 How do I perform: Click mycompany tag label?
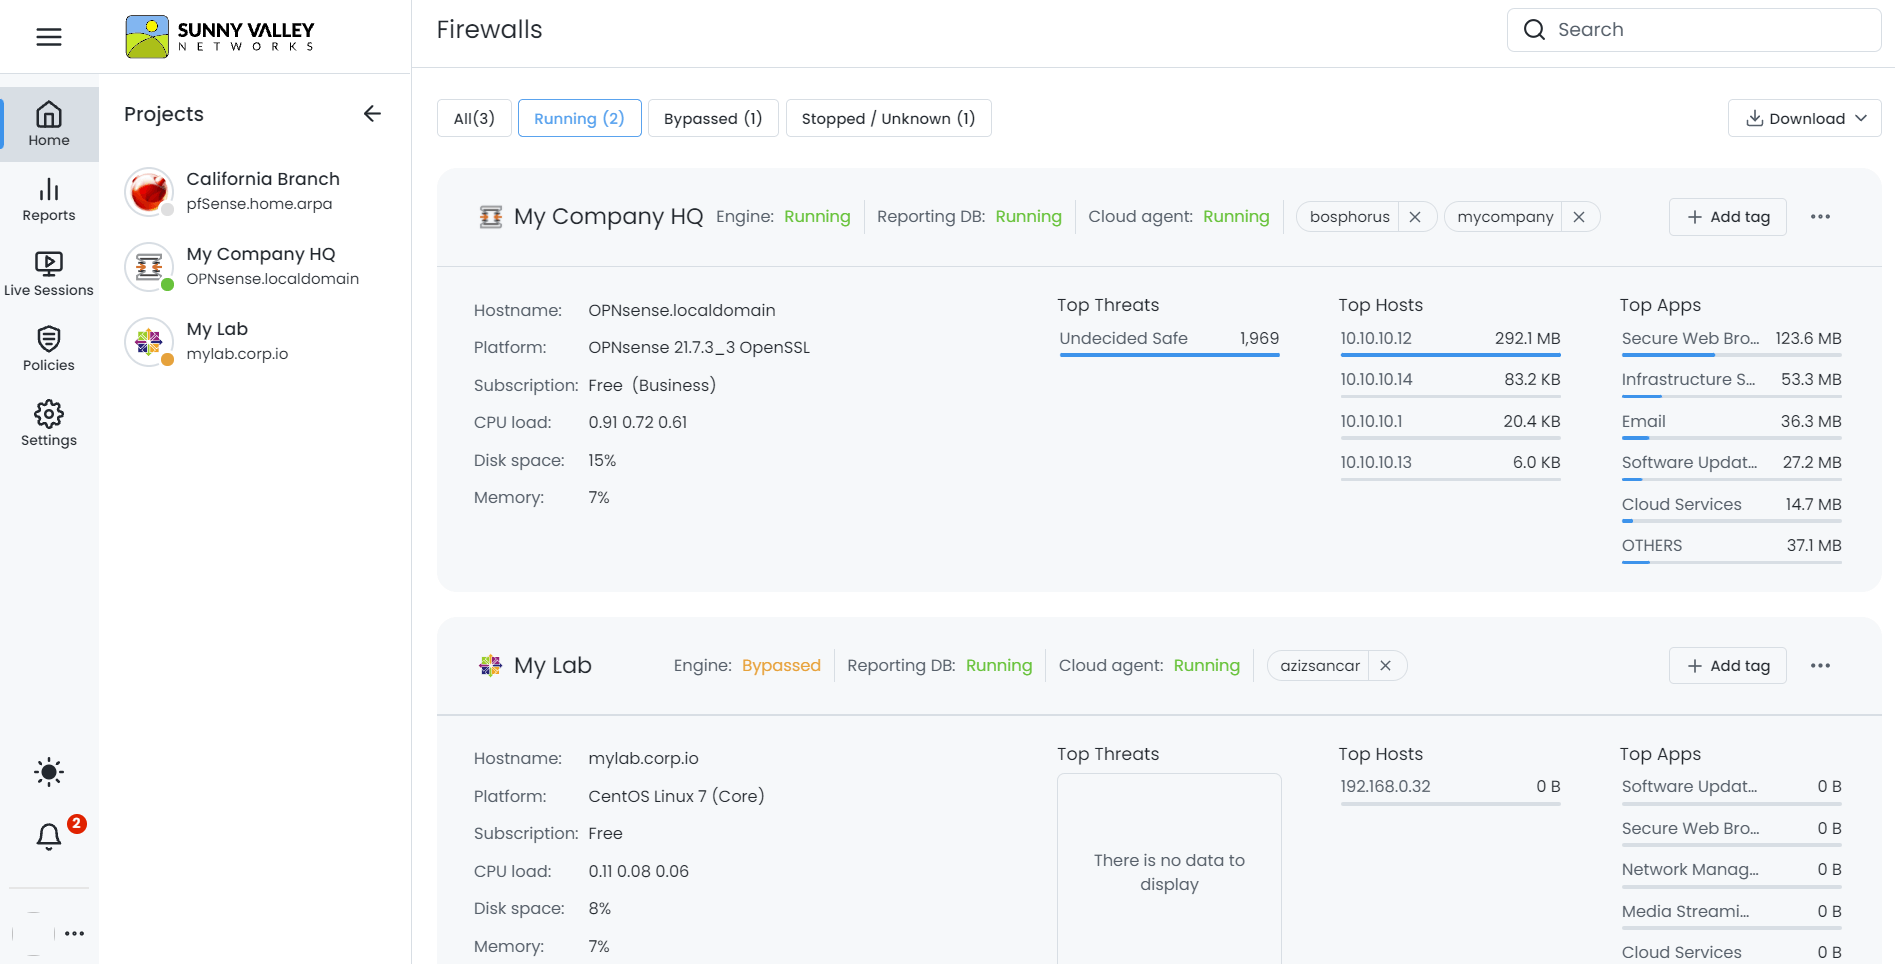click(1505, 217)
